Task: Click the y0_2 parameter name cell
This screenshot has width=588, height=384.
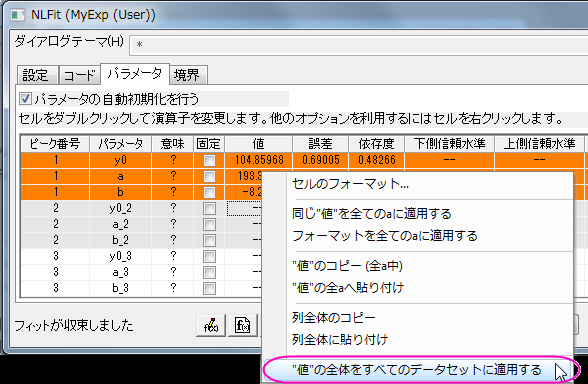Action: [x=120, y=208]
